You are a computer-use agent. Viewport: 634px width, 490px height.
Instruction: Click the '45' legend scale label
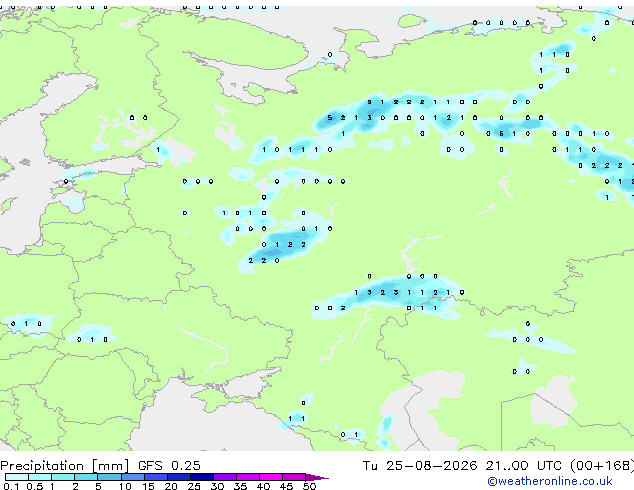click(x=286, y=486)
